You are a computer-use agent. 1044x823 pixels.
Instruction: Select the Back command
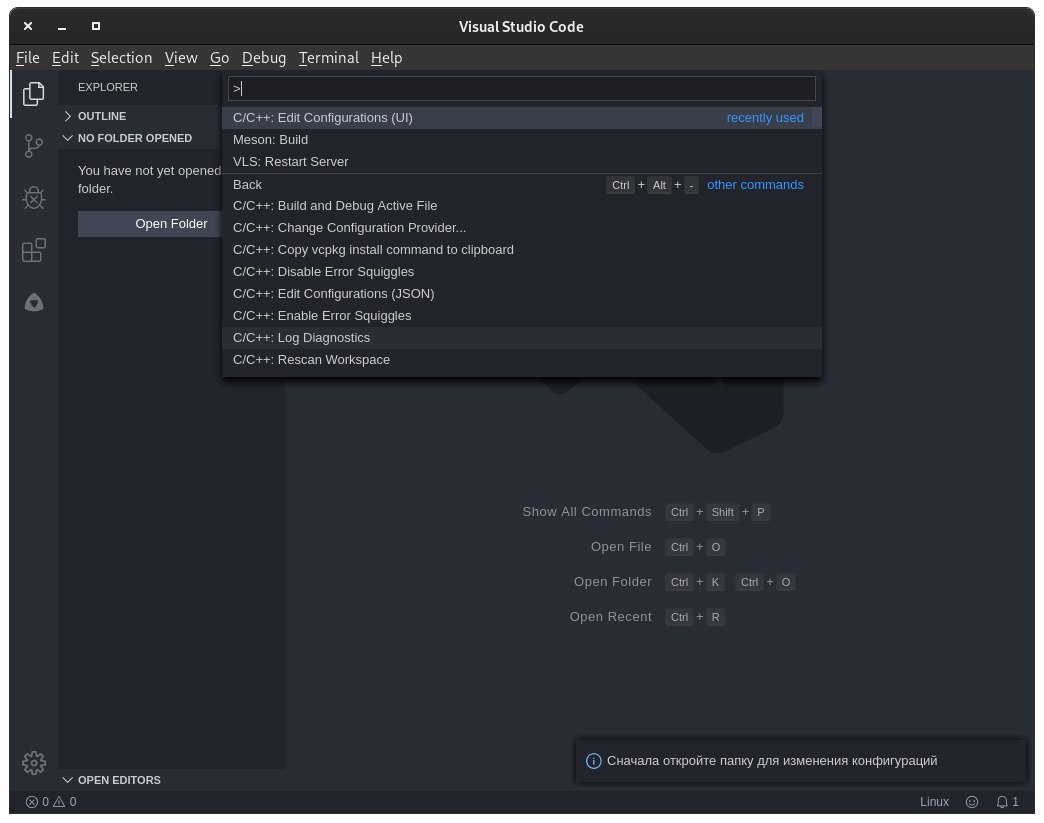click(x=521, y=184)
